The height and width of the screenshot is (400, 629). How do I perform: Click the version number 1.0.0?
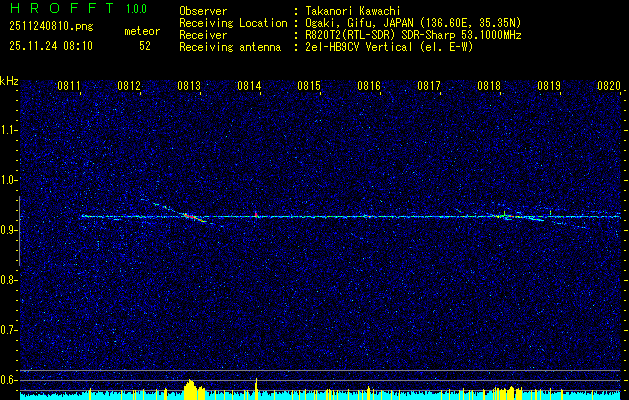click(136, 8)
